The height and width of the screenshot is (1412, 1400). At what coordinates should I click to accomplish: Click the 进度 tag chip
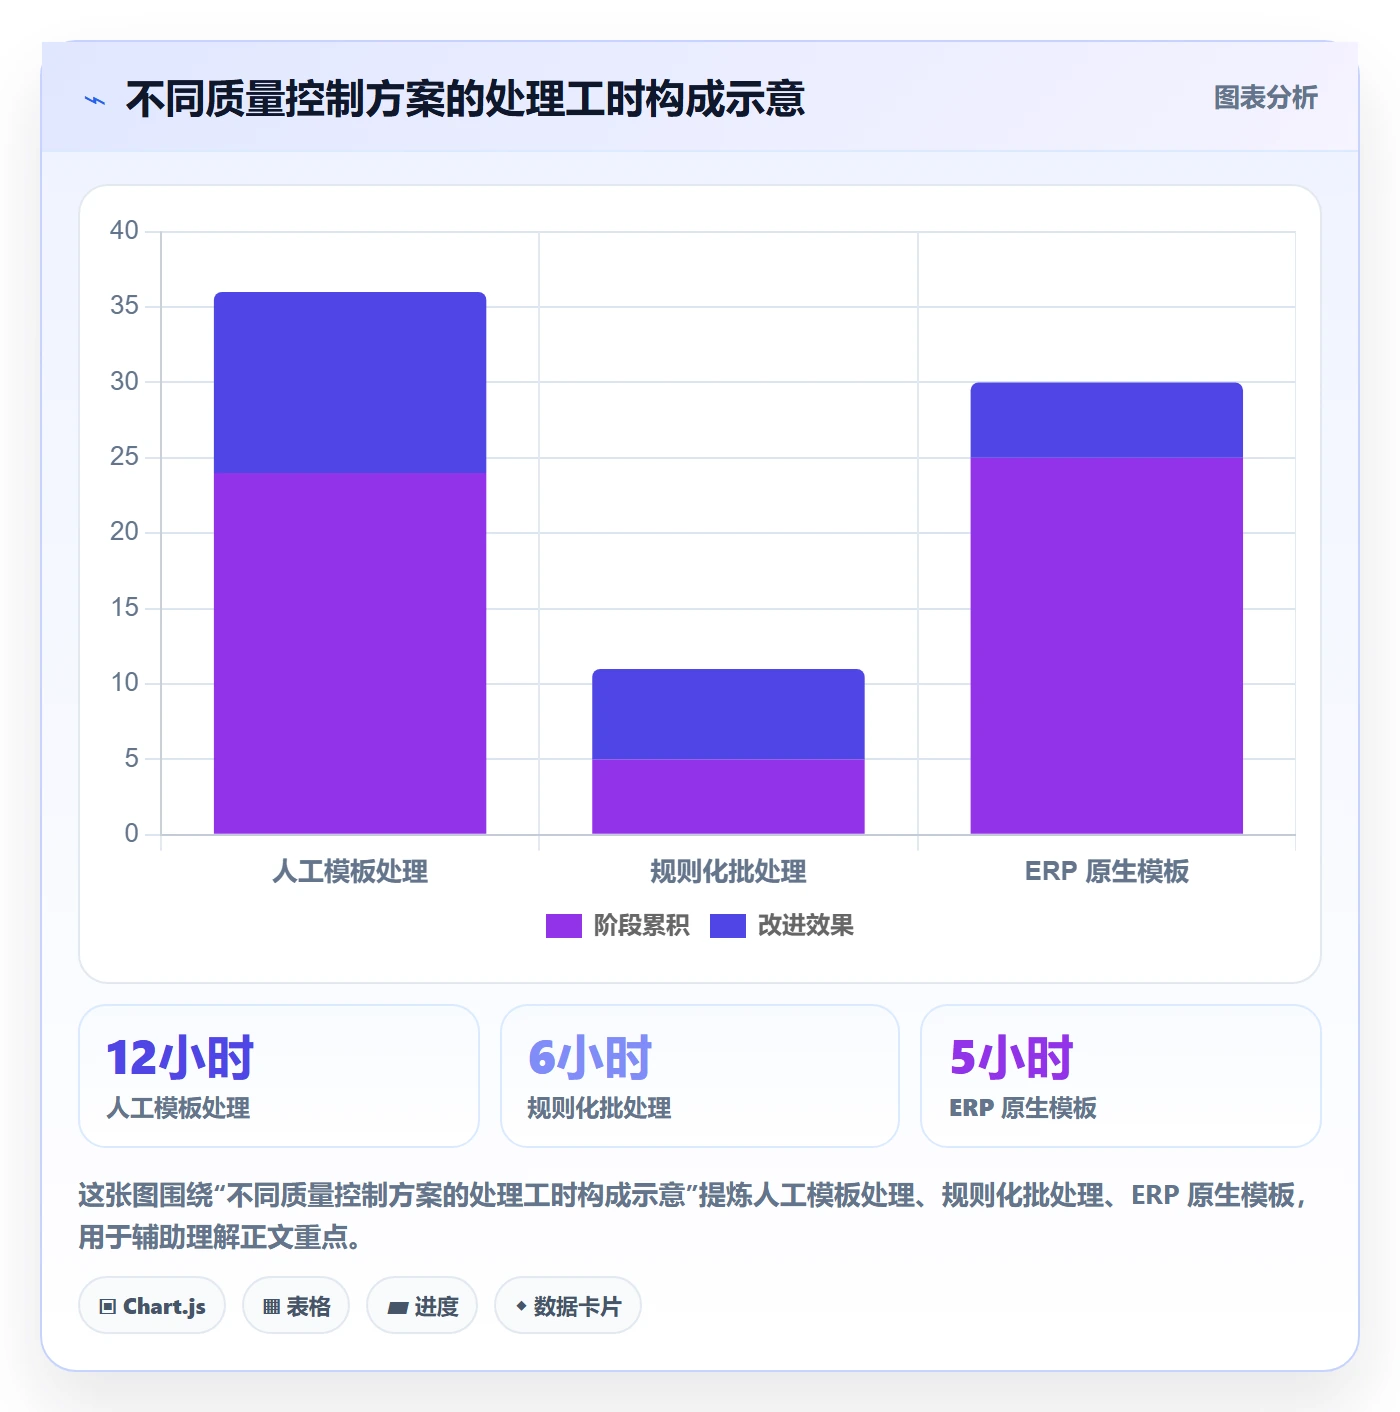point(422,1306)
